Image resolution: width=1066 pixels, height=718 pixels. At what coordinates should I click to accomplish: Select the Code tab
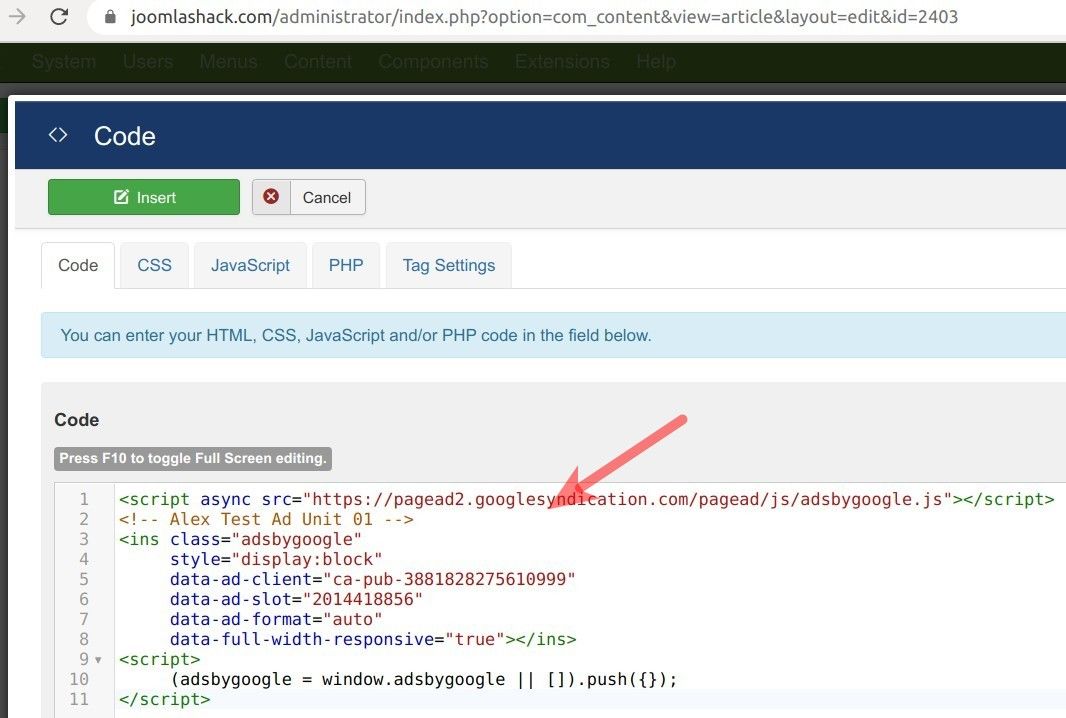coord(78,265)
